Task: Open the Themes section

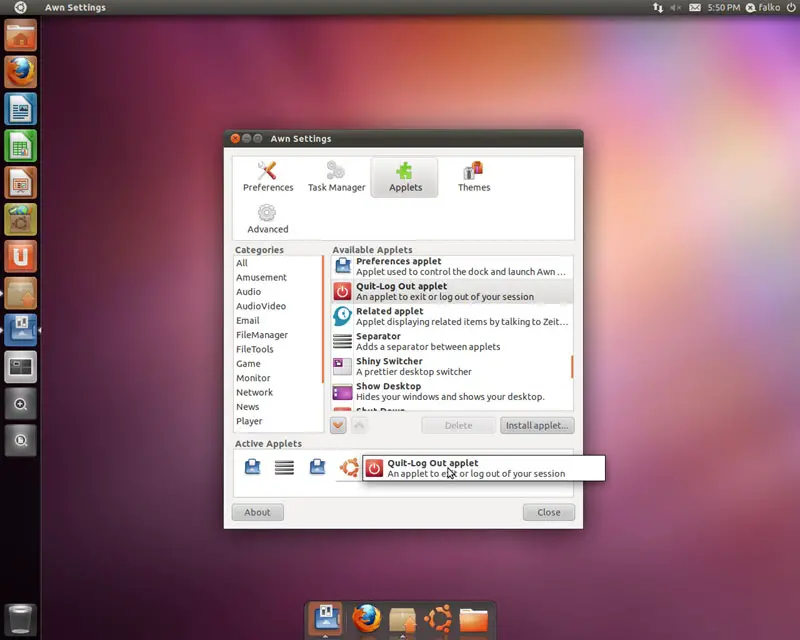Action: pyautogui.click(x=473, y=177)
